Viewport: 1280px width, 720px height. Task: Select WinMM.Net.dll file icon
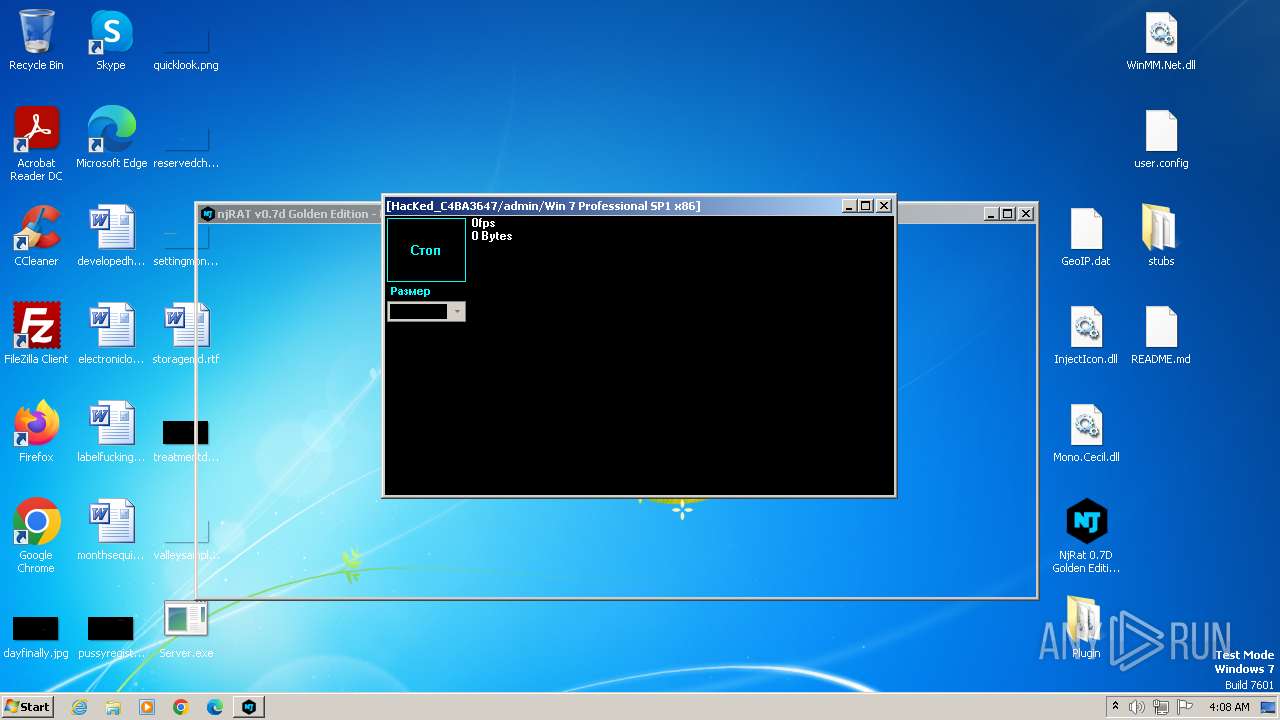click(x=1161, y=41)
